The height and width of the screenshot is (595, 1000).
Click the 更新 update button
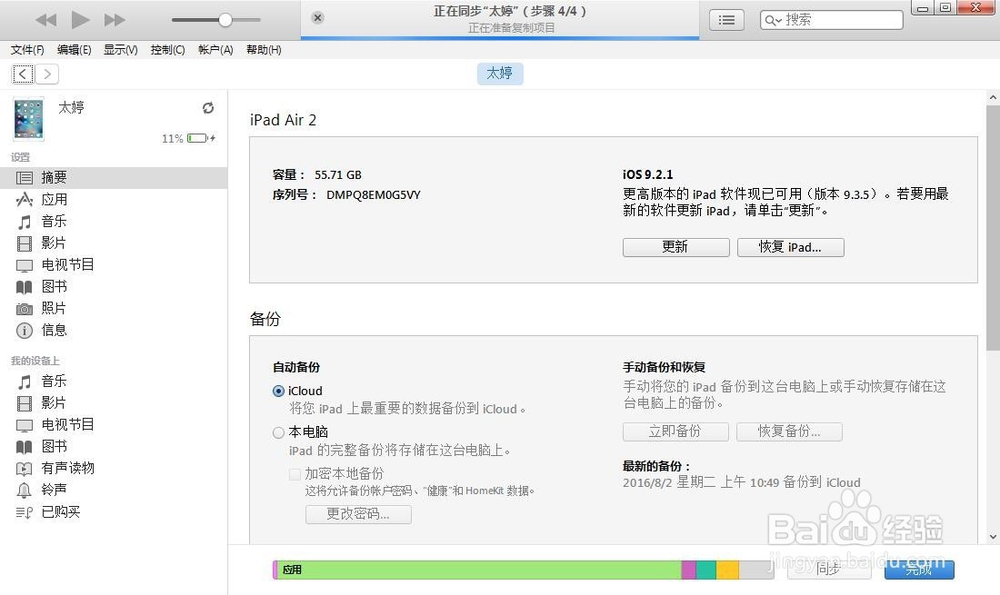[x=676, y=247]
